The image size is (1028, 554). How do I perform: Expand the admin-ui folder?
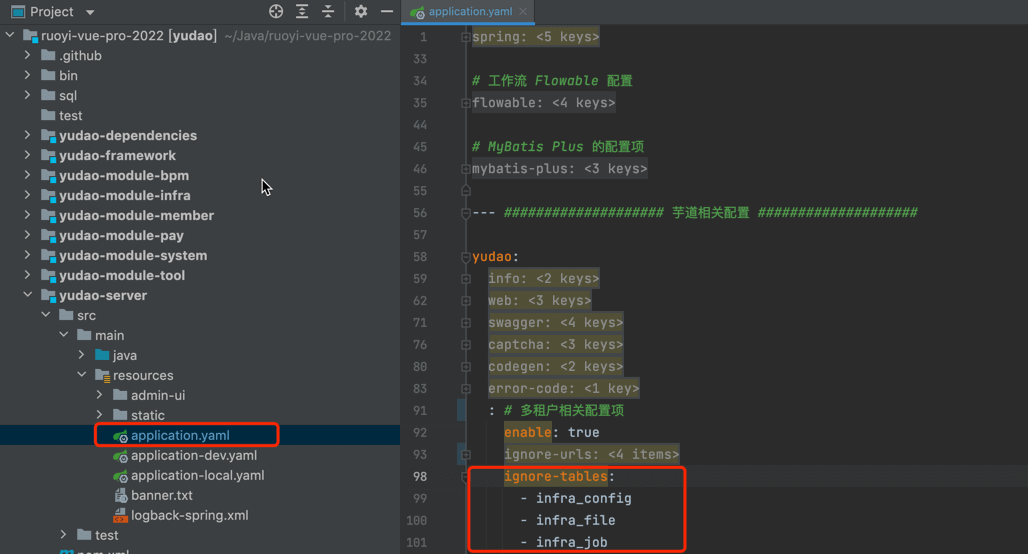(99, 396)
